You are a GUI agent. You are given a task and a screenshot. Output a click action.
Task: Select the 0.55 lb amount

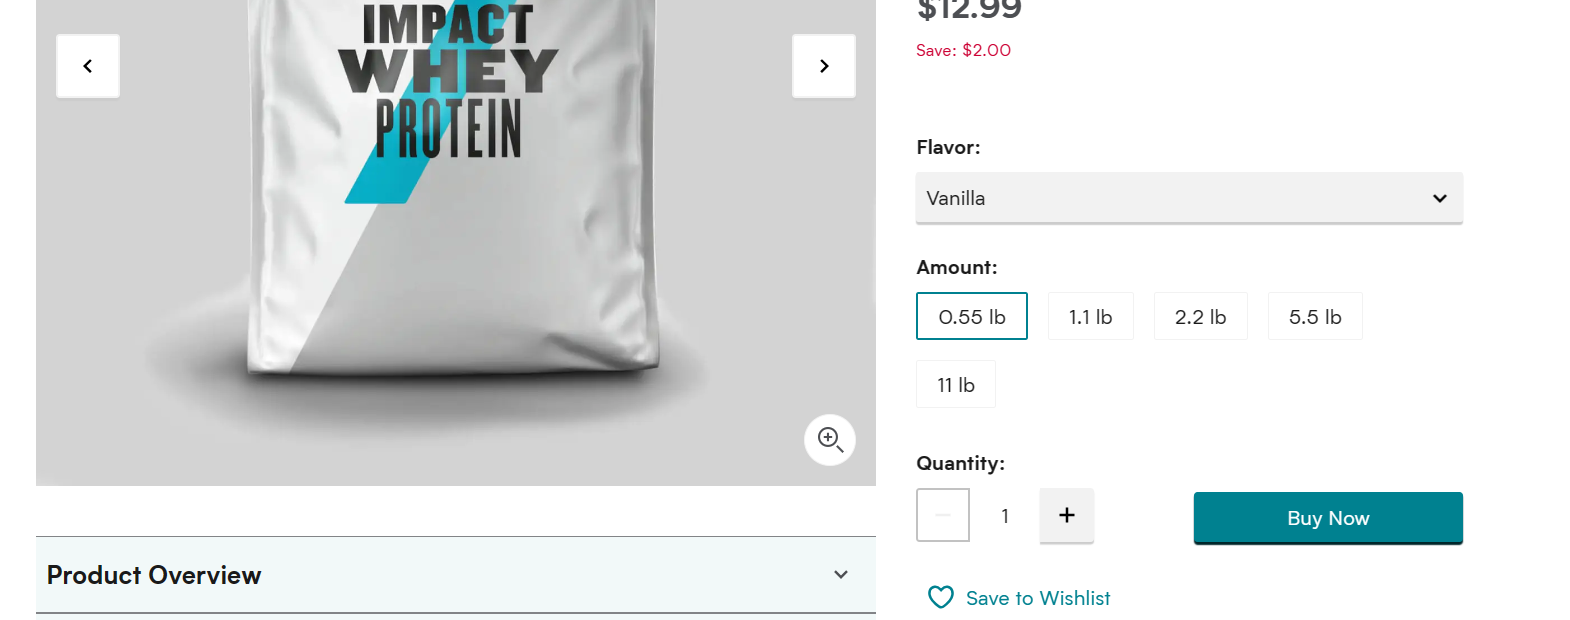point(972,316)
